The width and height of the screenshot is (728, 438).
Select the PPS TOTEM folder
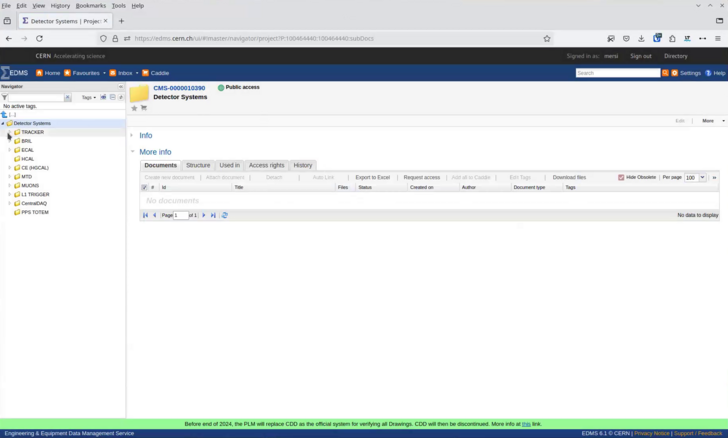pos(35,212)
